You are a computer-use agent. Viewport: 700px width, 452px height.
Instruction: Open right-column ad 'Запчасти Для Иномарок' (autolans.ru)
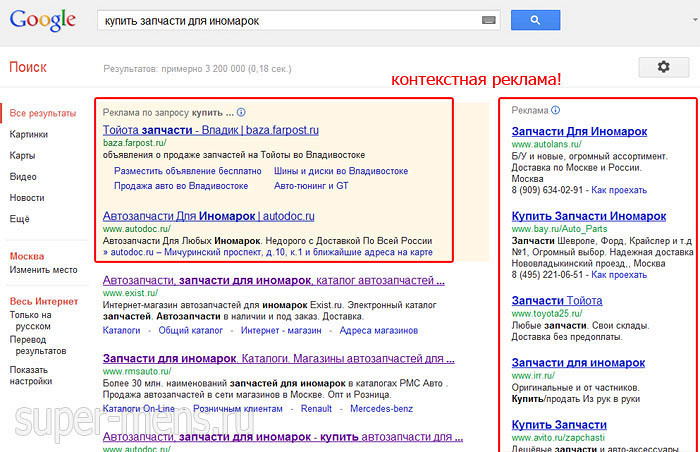(579, 131)
